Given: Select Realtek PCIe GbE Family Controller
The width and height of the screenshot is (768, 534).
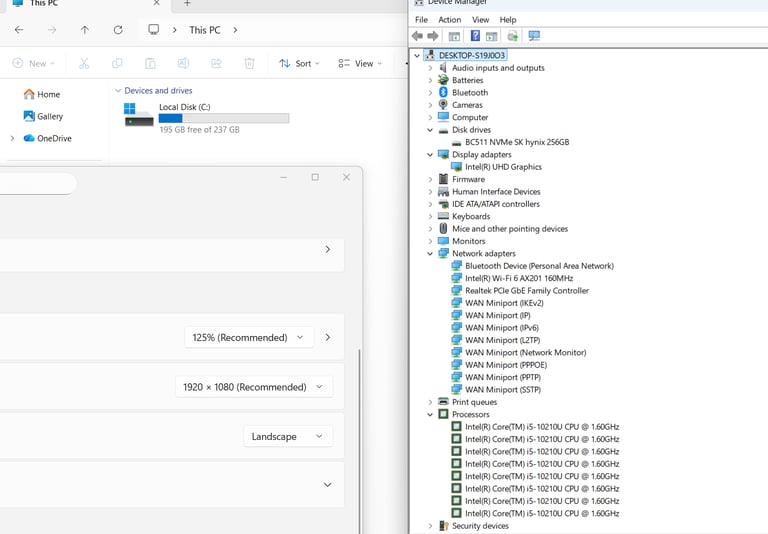Looking at the screenshot, I should click(x=527, y=291).
